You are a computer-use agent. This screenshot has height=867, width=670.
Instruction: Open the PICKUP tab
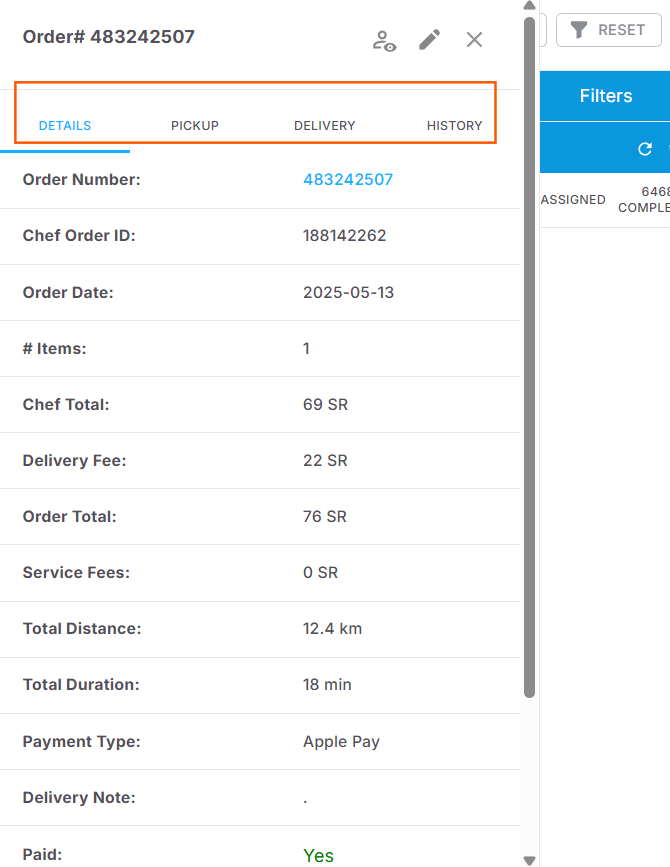point(195,126)
